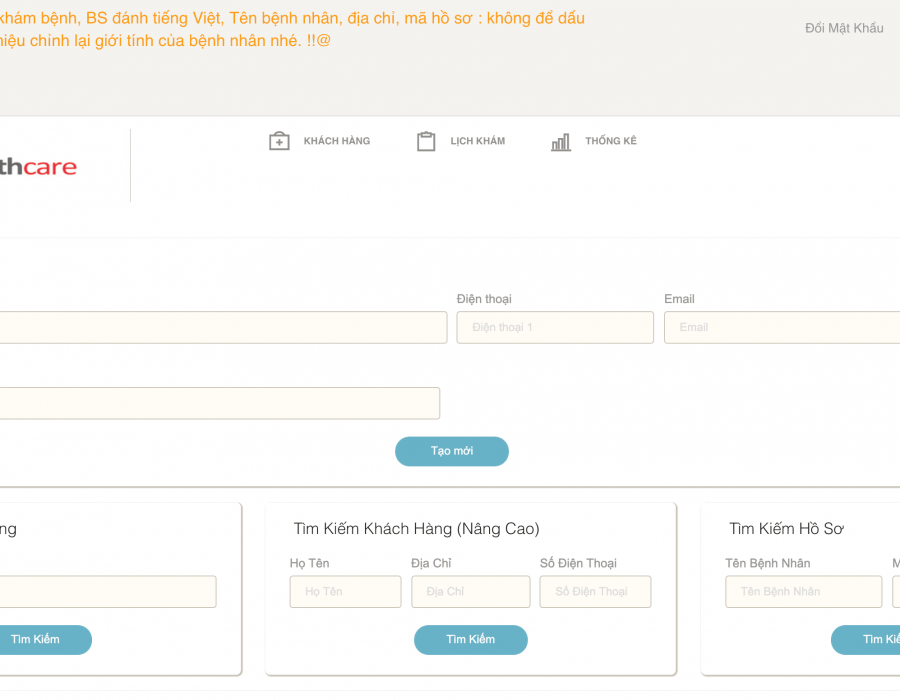Click the Thống Kê bar chart icon
This screenshot has width=900, height=700.
tap(561, 142)
